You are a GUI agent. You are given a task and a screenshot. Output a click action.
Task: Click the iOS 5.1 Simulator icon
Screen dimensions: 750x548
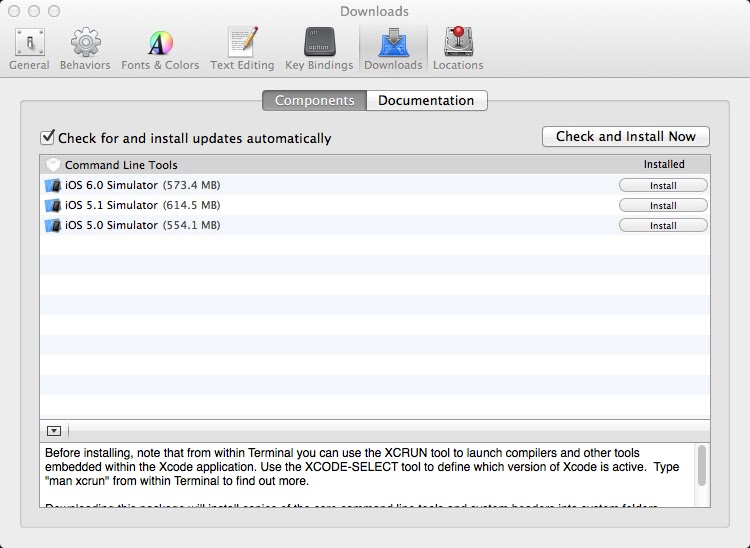click(53, 205)
